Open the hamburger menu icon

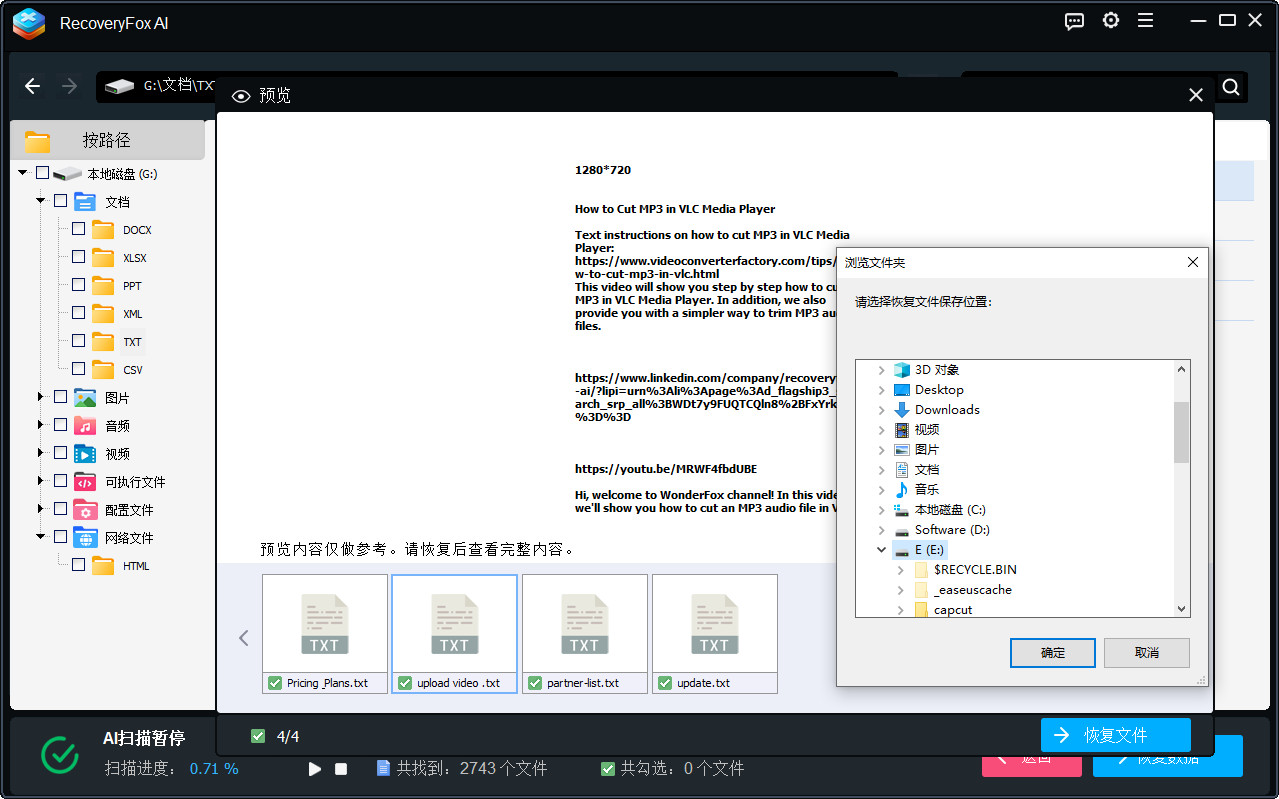(1145, 21)
